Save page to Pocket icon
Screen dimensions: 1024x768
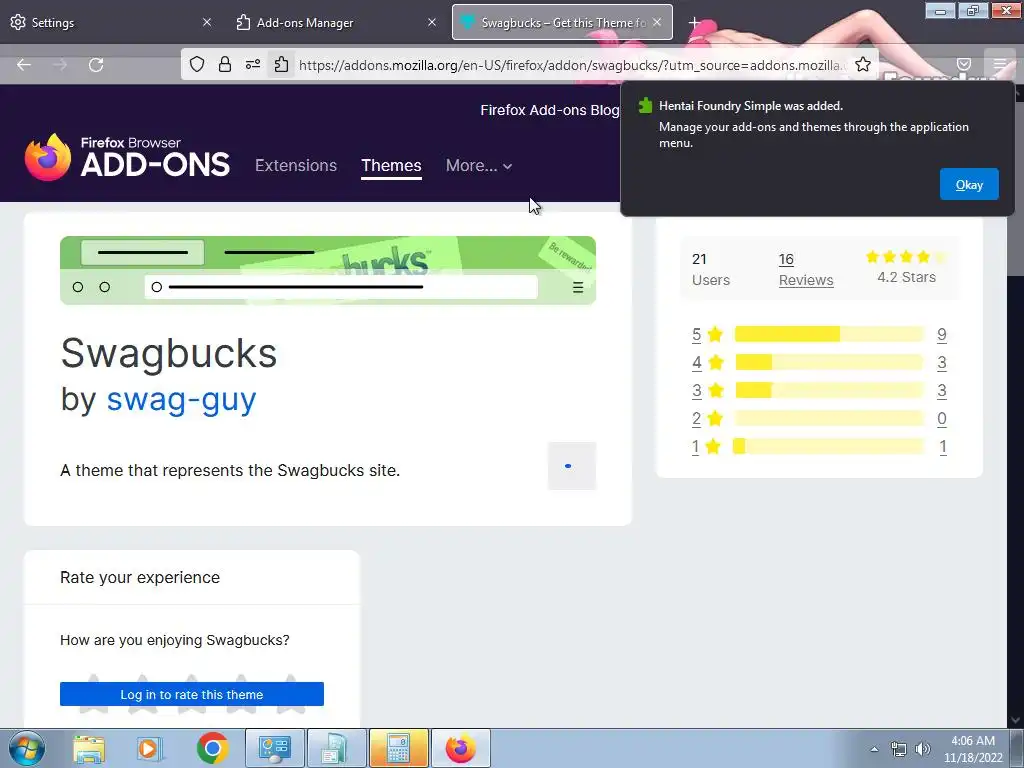tap(964, 64)
